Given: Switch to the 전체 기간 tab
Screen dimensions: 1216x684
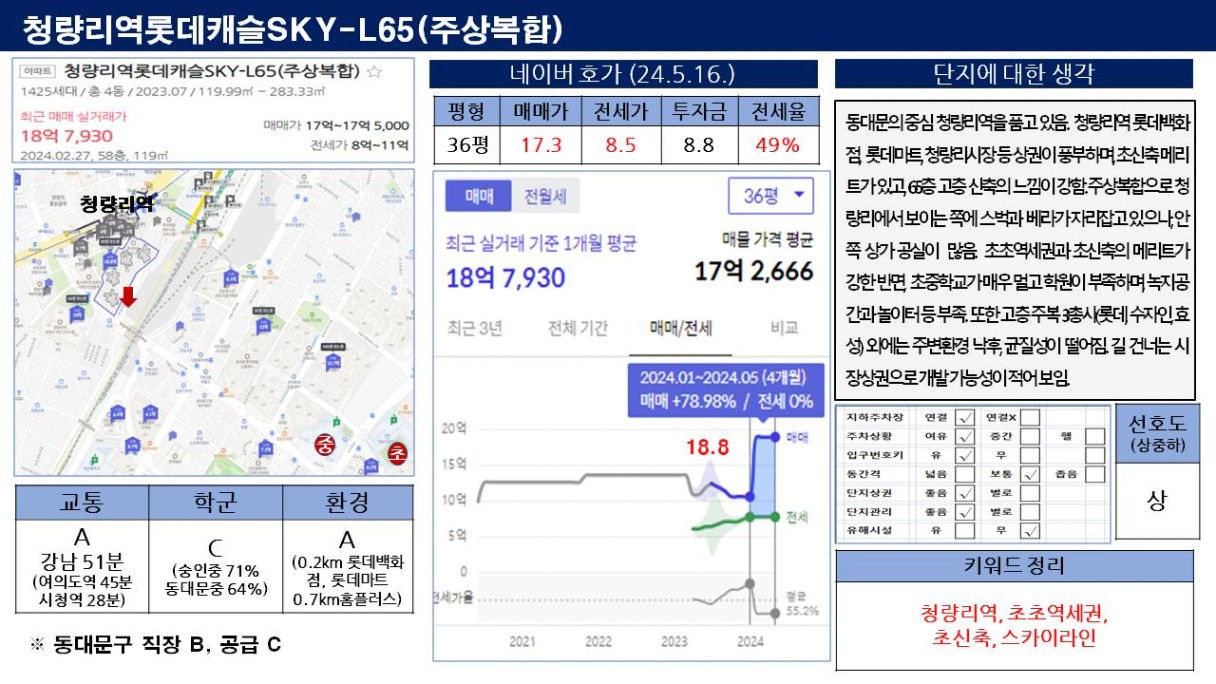Looking at the screenshot, I should [x=577, y=329].
